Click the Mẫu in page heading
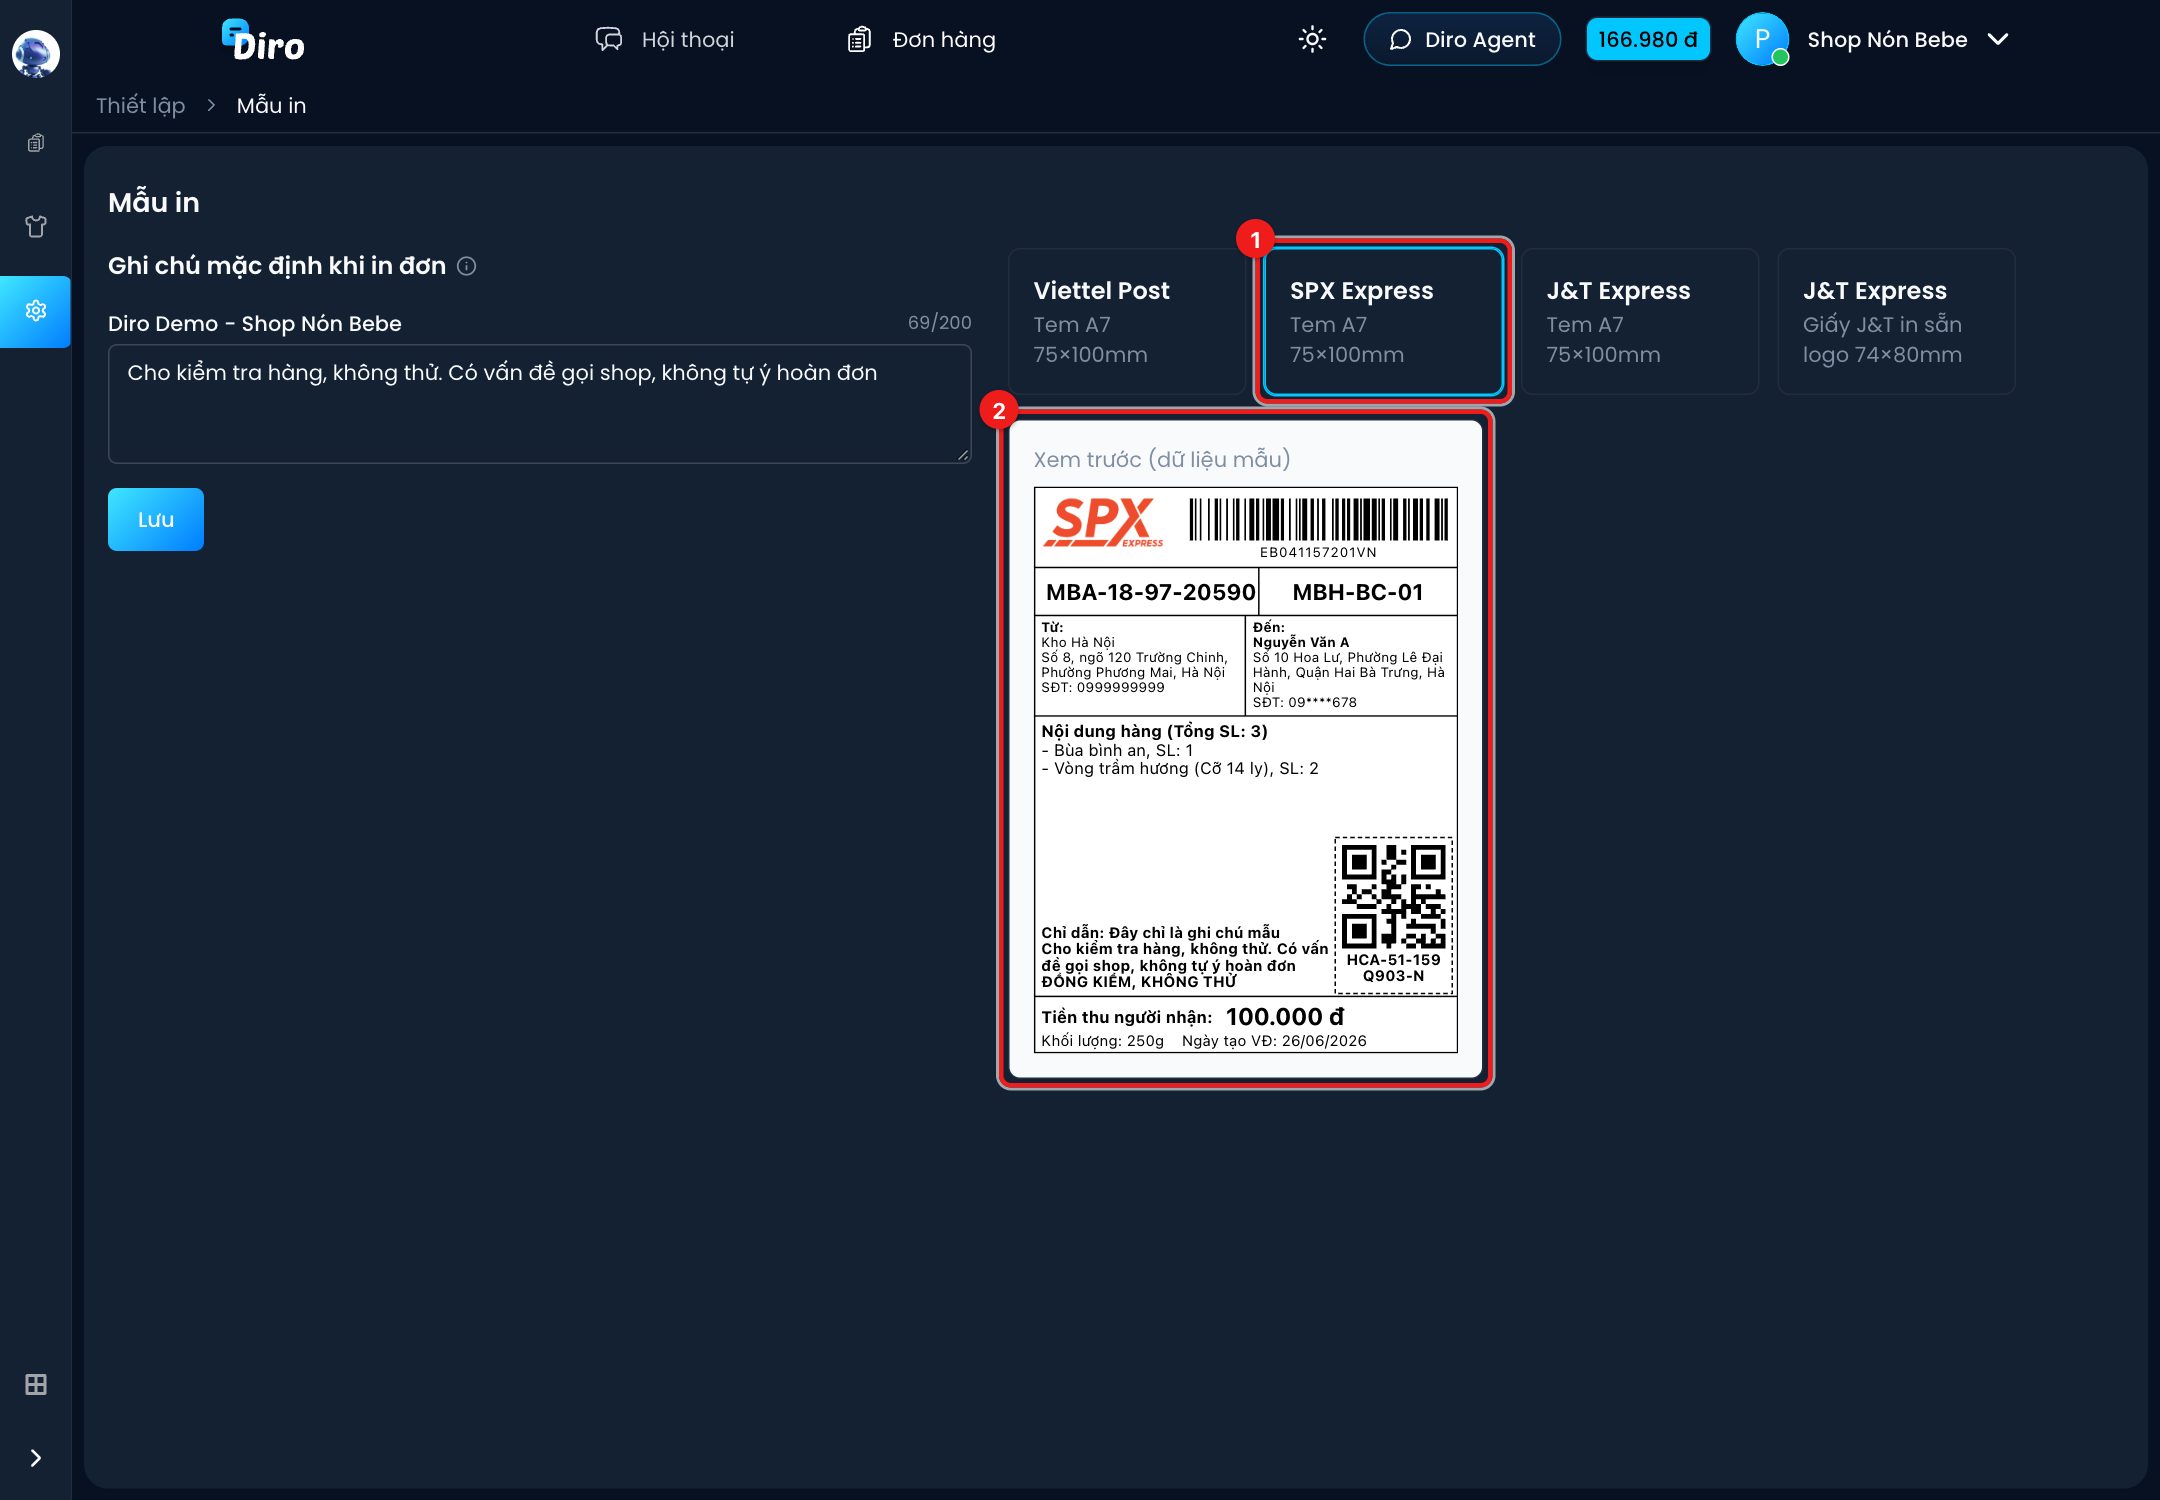The width and height of the screenshot is (2160, 1500). click(154, 203)
